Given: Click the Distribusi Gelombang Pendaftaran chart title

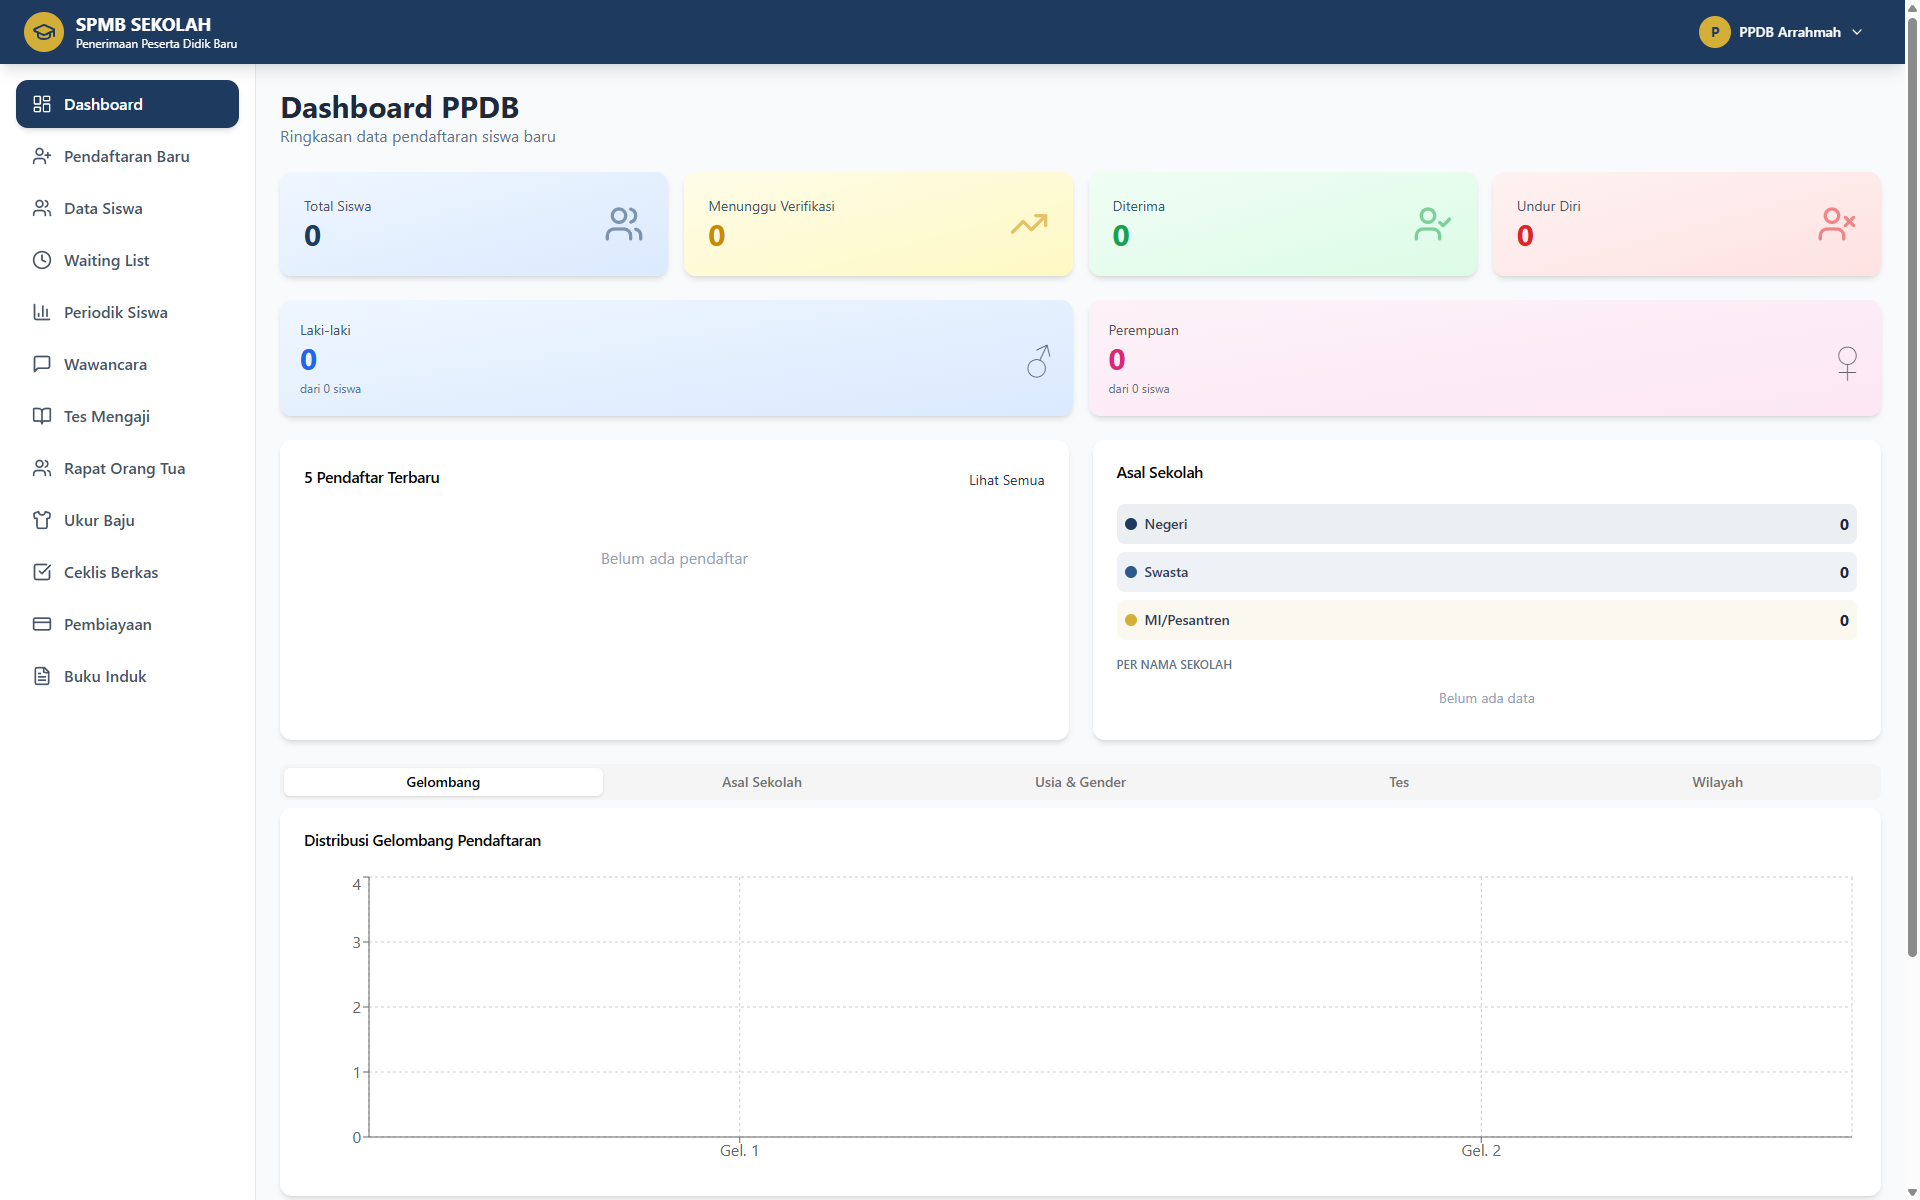Looking at the screenshot, I should click(x=422, y=840).
